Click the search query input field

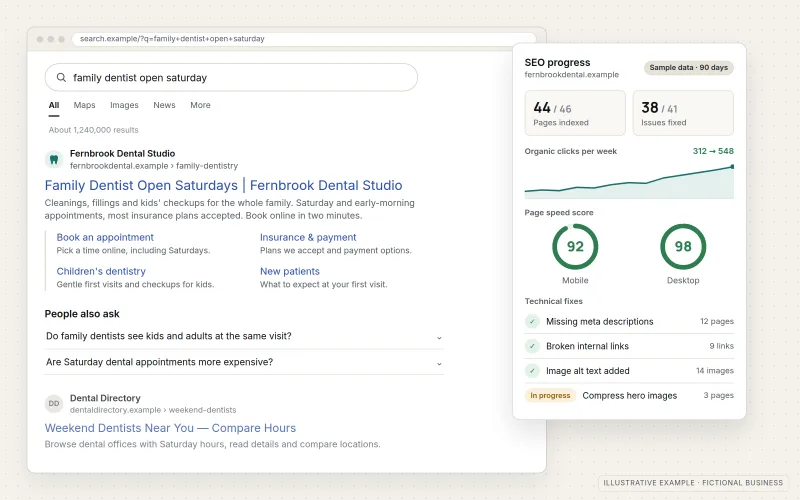pyautogui.click(x=231, y=78)
